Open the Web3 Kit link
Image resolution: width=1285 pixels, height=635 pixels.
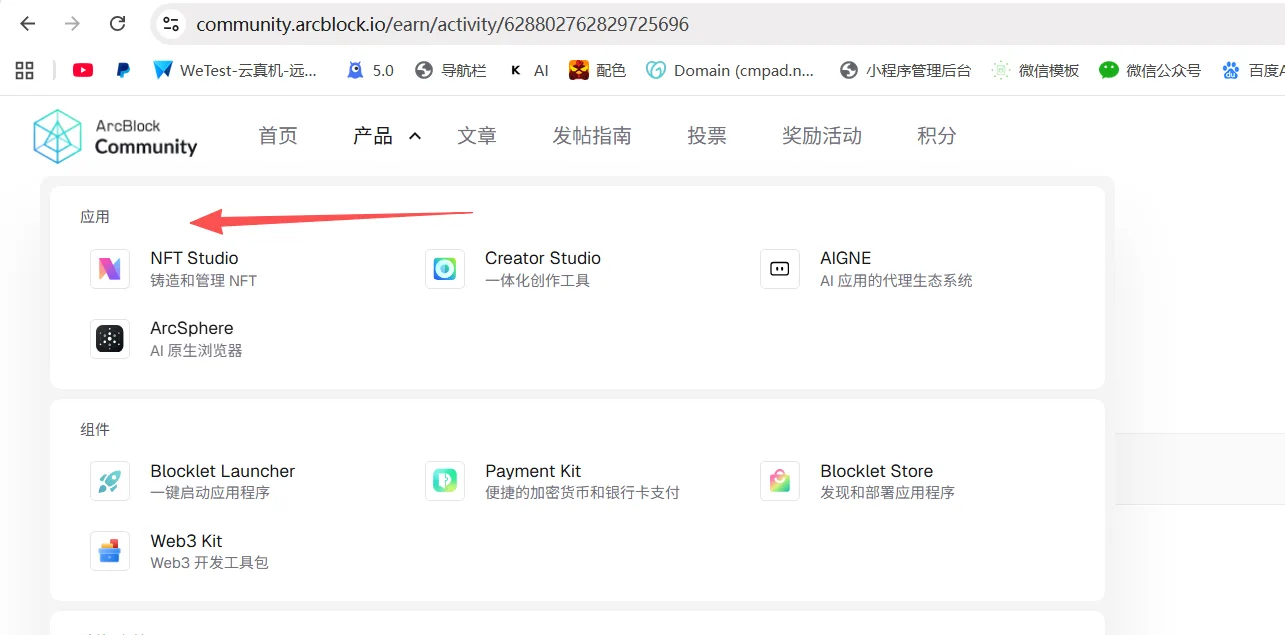pos(187,541)
